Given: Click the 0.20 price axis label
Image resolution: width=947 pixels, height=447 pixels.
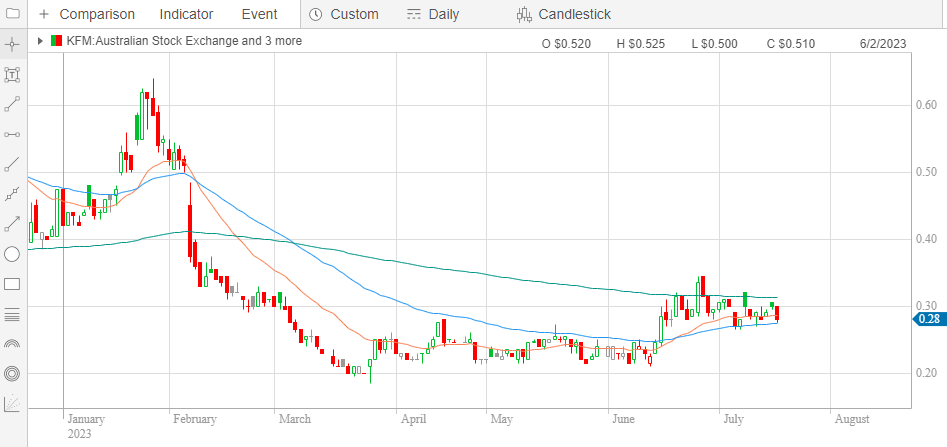Looking at the screenshot, I should [x=927, y=373].
